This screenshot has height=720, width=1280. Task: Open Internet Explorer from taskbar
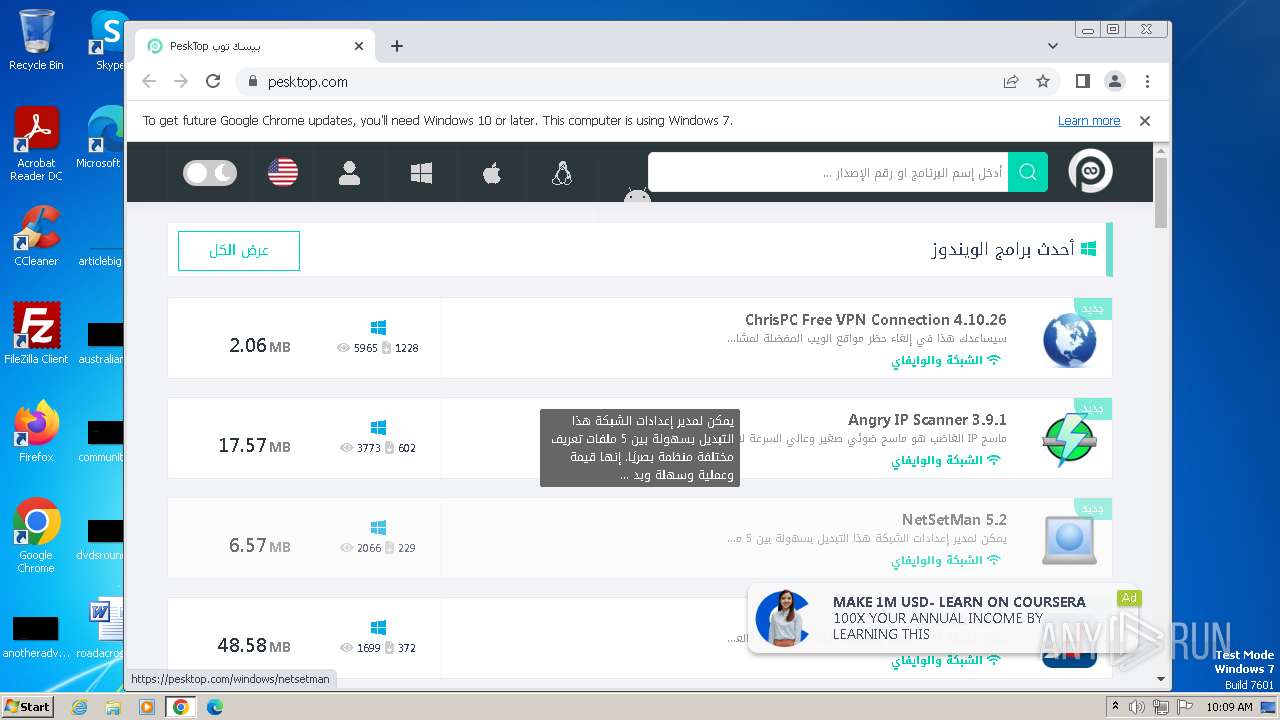click(x=80, y=707)
